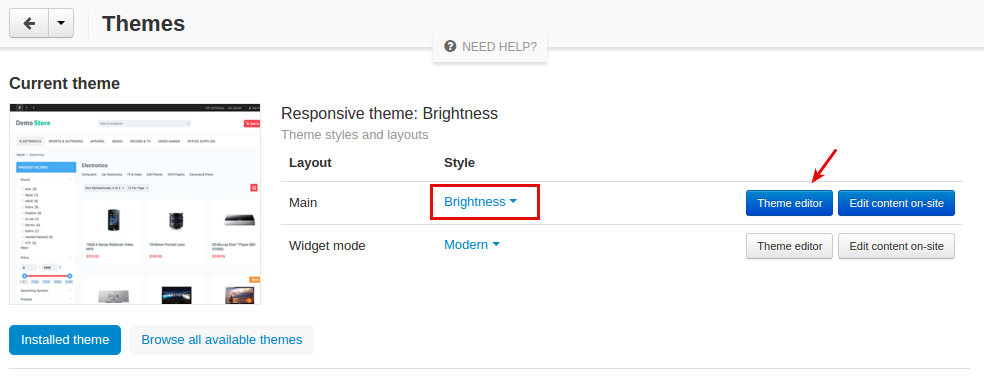This screenshot has width=984, height=377.
Task: Click the right handle of the Price slider
Action: (x=70, y=275)
